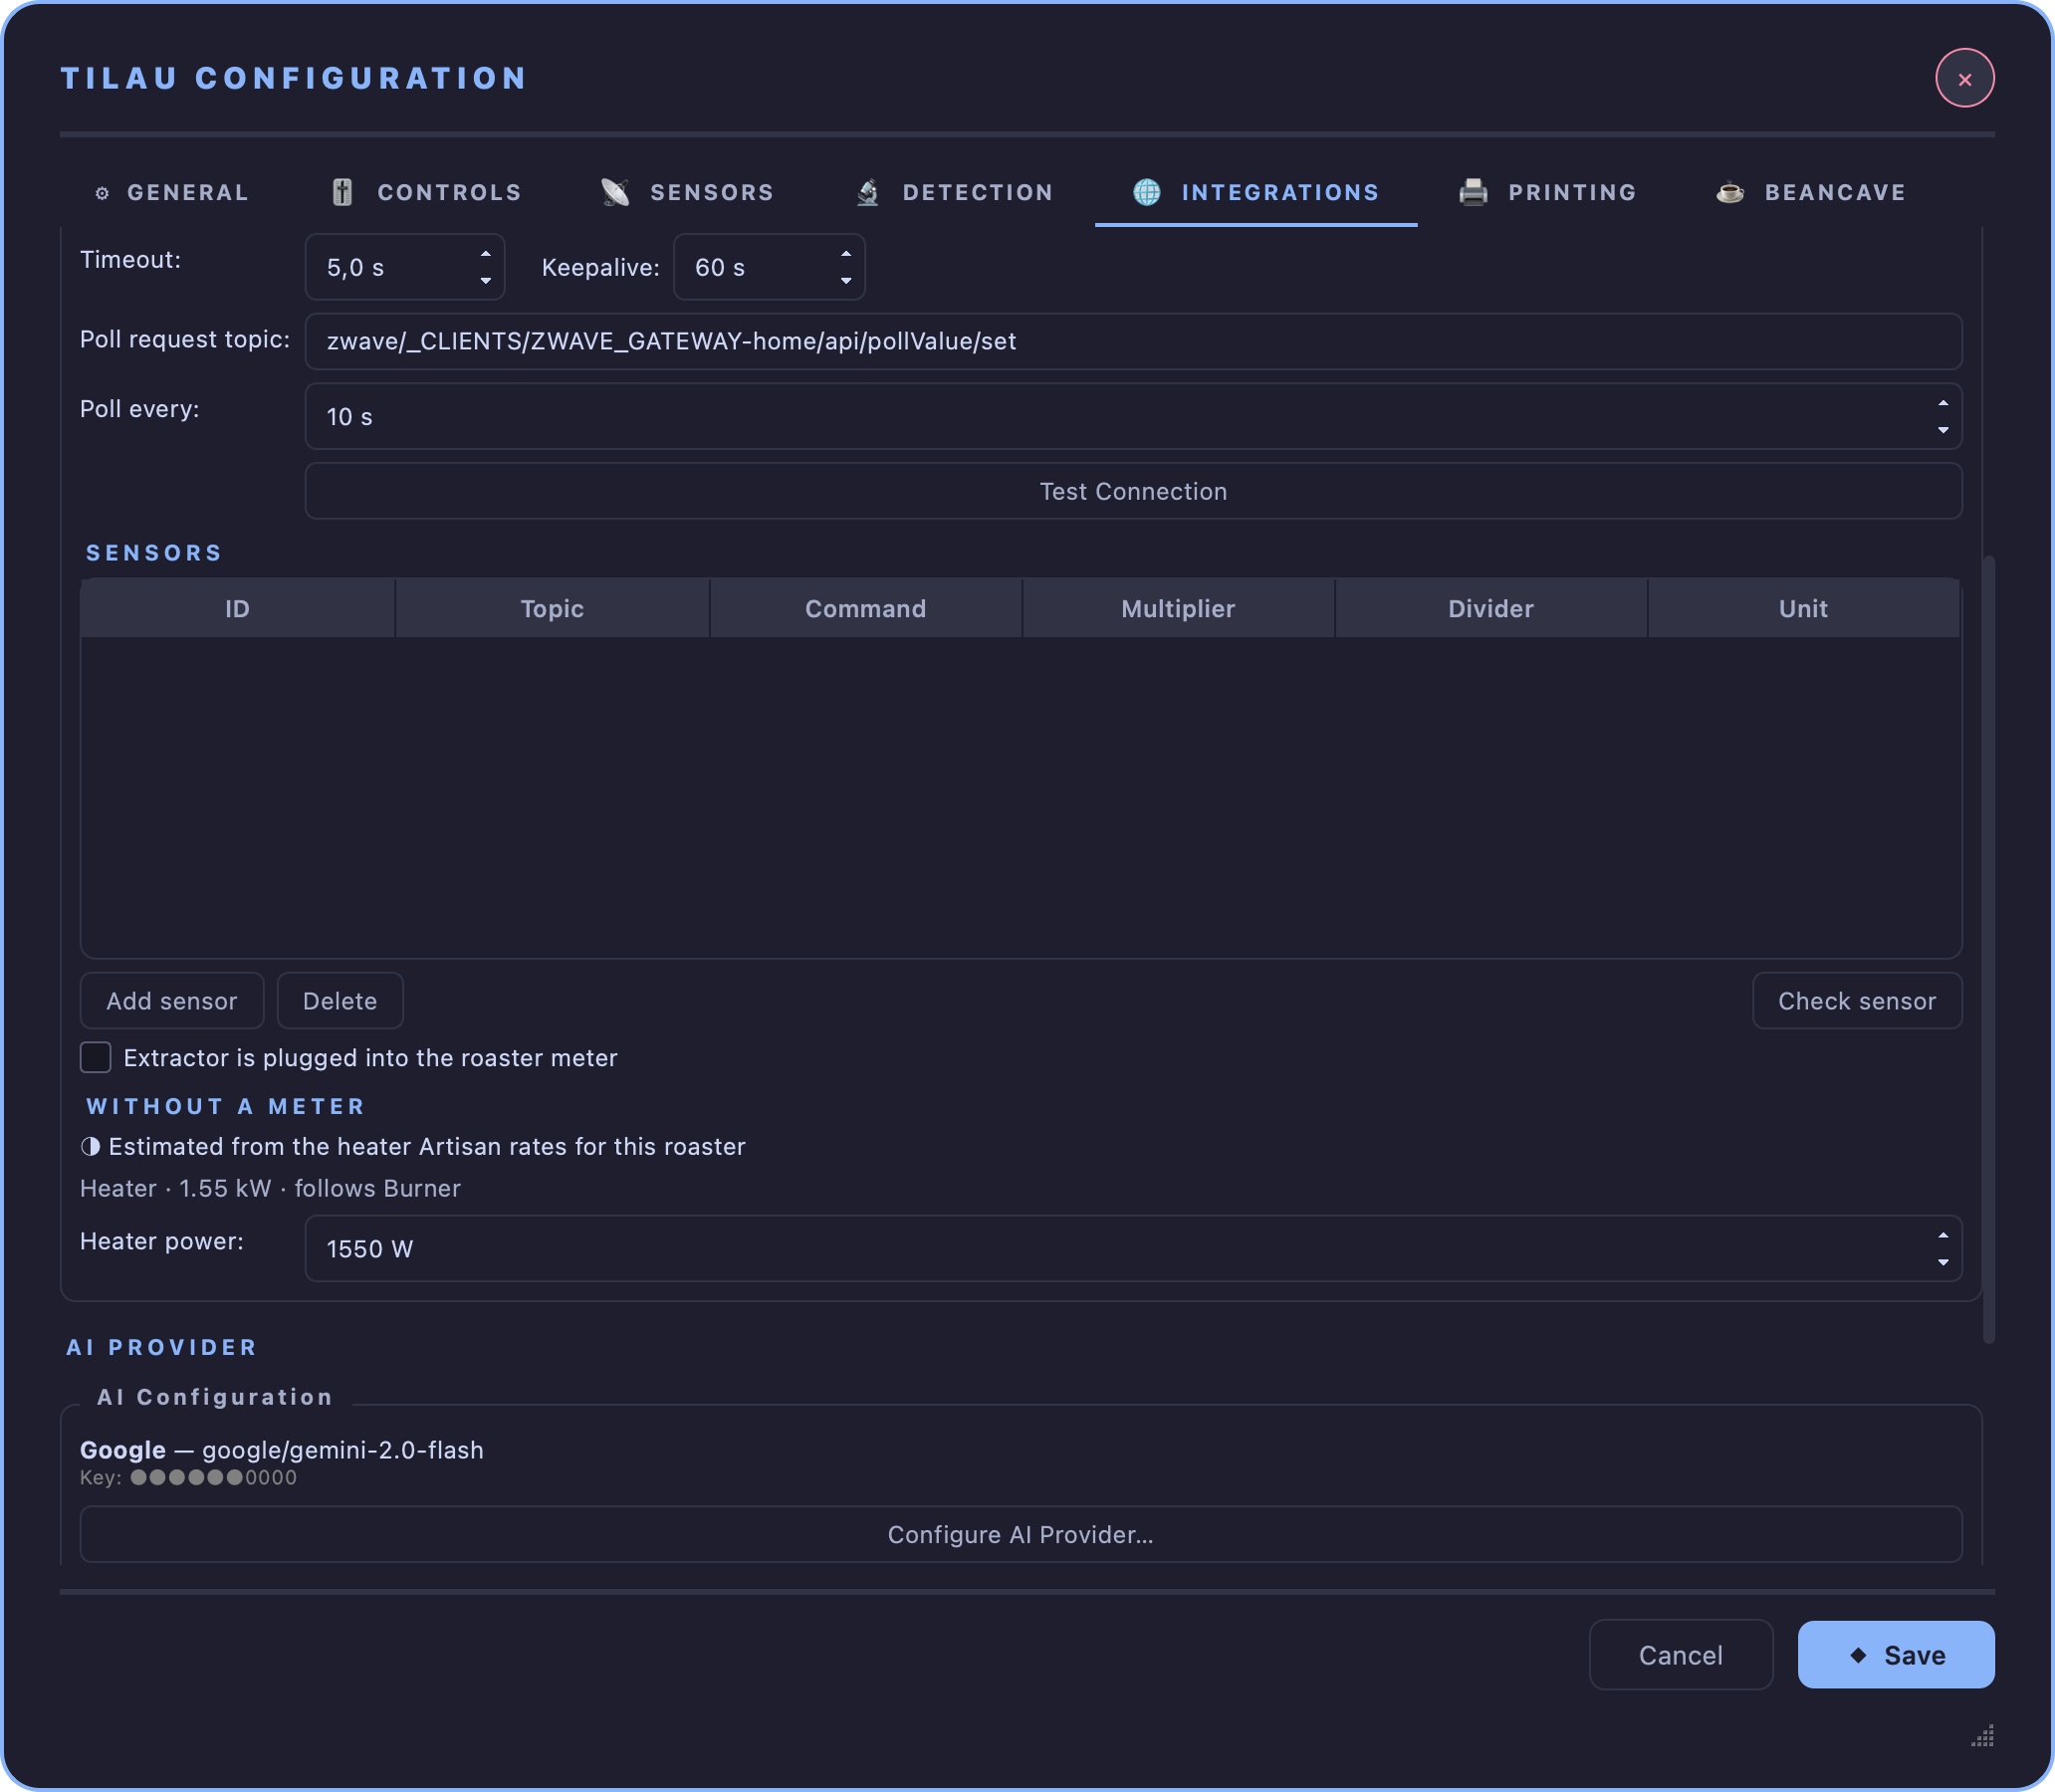
Task: Click the Heater power input field
Action: (1133, 1249)
